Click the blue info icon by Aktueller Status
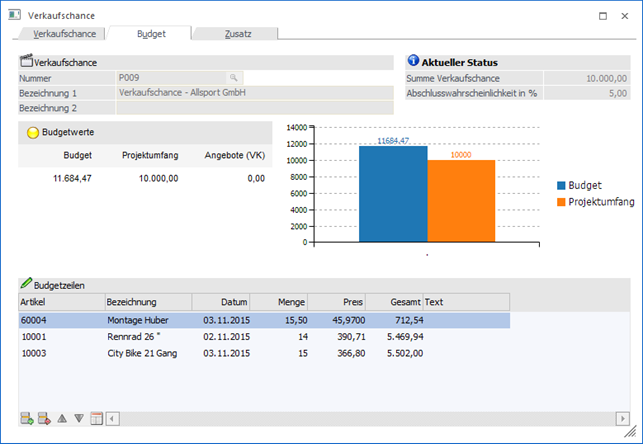Screen dimensions: 643x444 click(414, 62)
